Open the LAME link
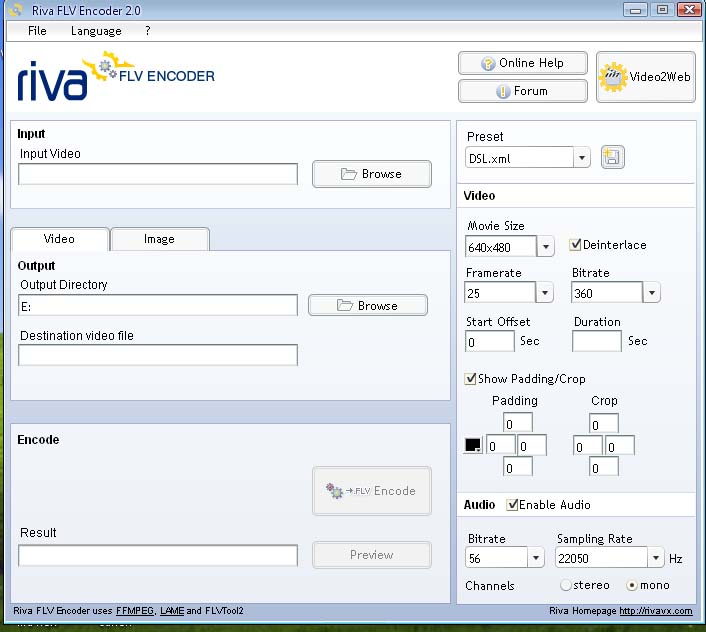This screenshot has height=632, width=706. point(172,611)
